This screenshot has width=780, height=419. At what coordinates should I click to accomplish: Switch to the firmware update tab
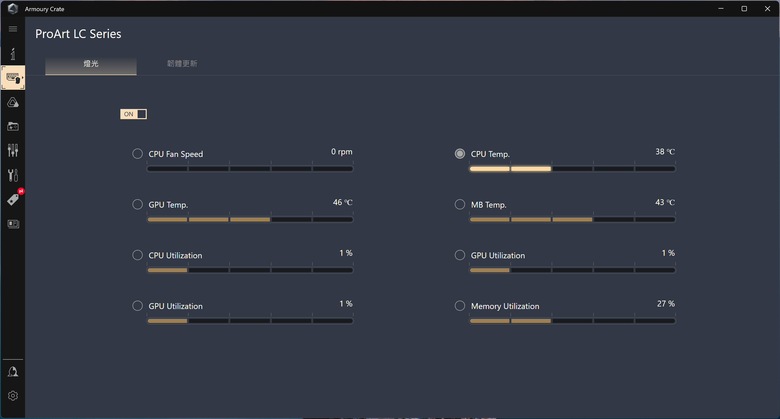[182, 64]
